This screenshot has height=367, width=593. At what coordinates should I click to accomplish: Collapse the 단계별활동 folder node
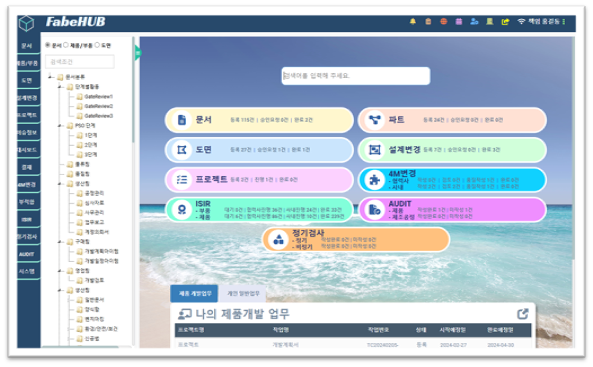(x=60, y=87)
